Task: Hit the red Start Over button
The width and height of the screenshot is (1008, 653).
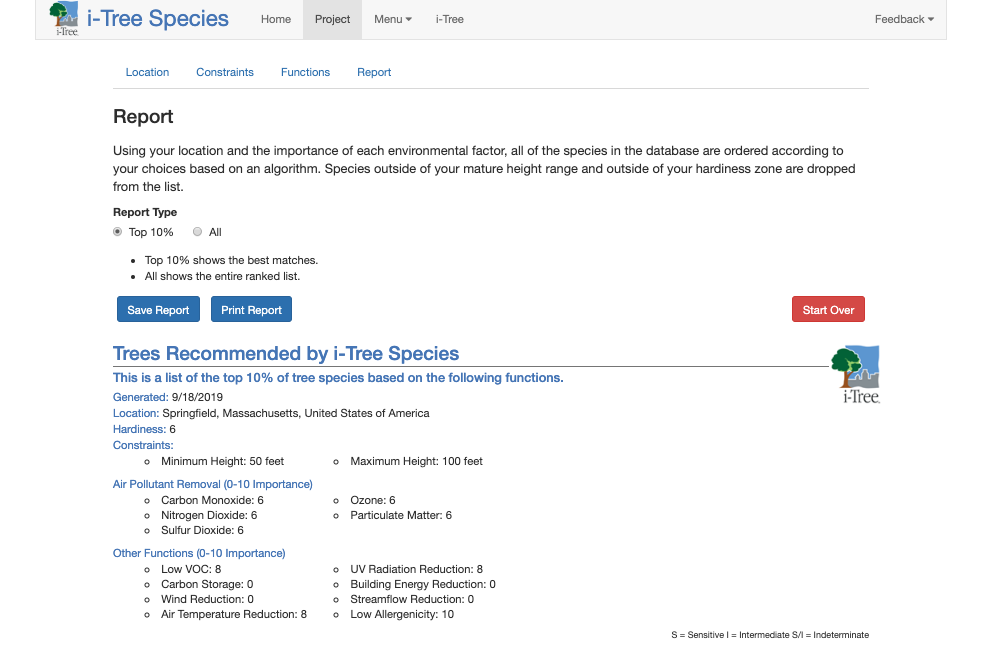Action: point(827,310)
